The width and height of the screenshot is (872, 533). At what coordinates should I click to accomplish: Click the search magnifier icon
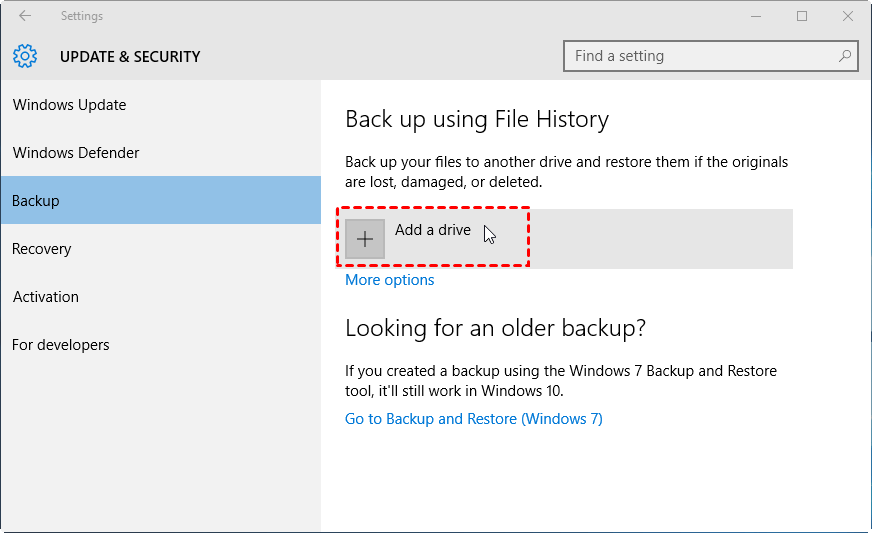point(845,56)
